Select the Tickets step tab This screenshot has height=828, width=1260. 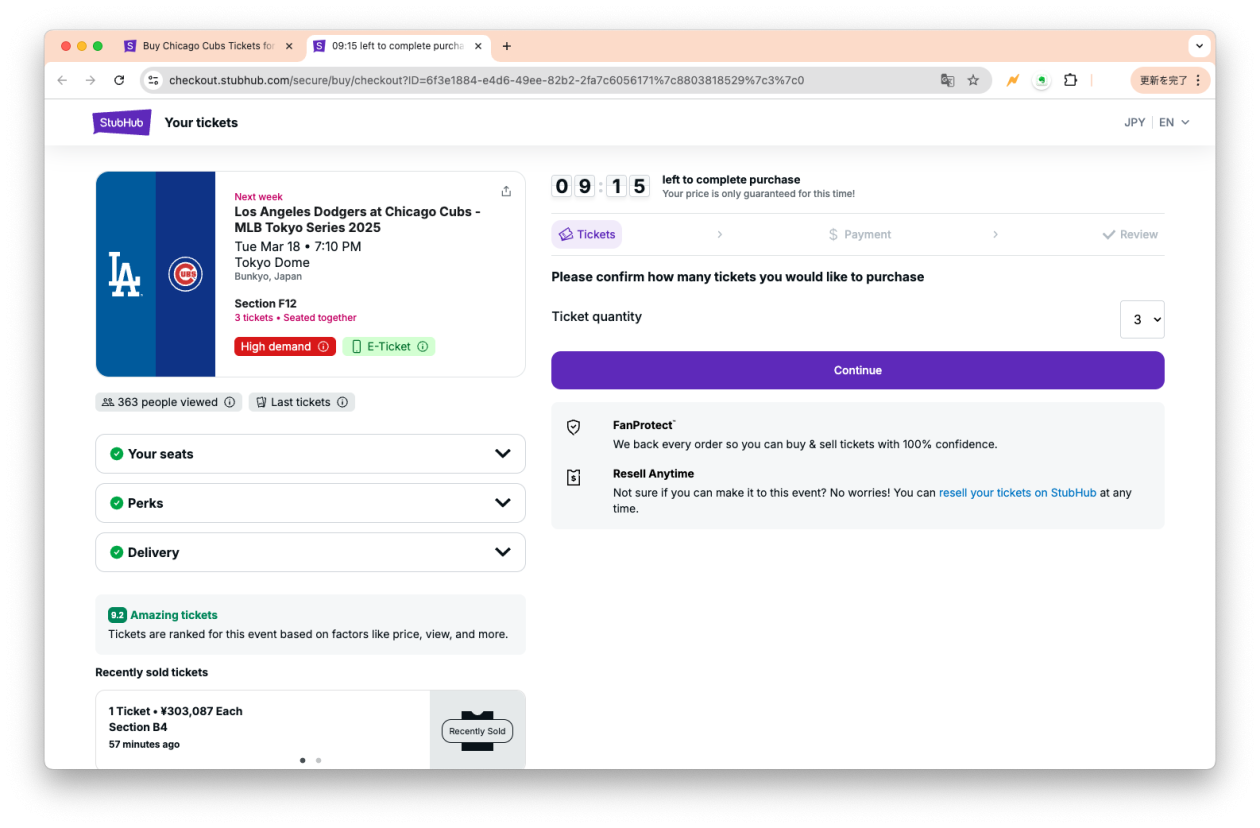coord(587,235)
